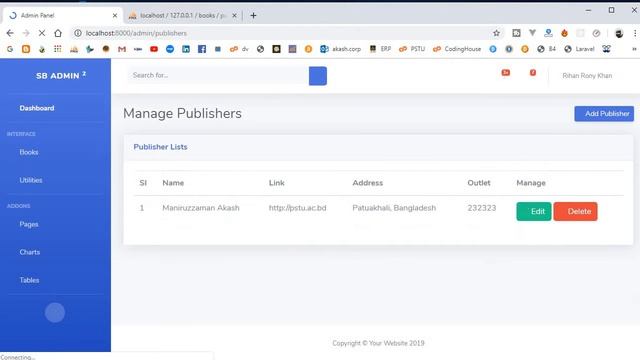Open the 84 bookmark
The width and height of the screenshot is (640, 360).
pos(547,49)
